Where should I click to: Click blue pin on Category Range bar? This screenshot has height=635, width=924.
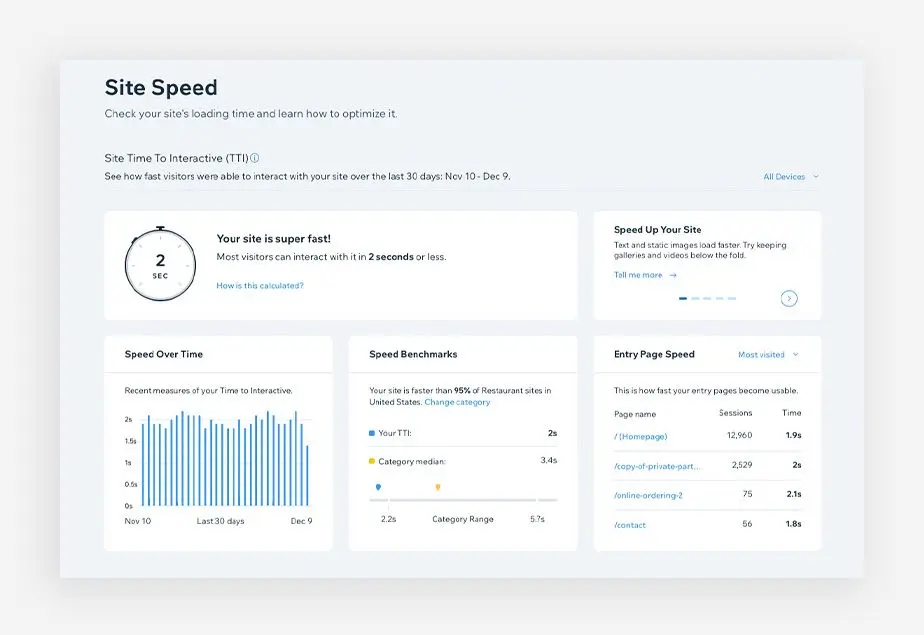(378, 487)
